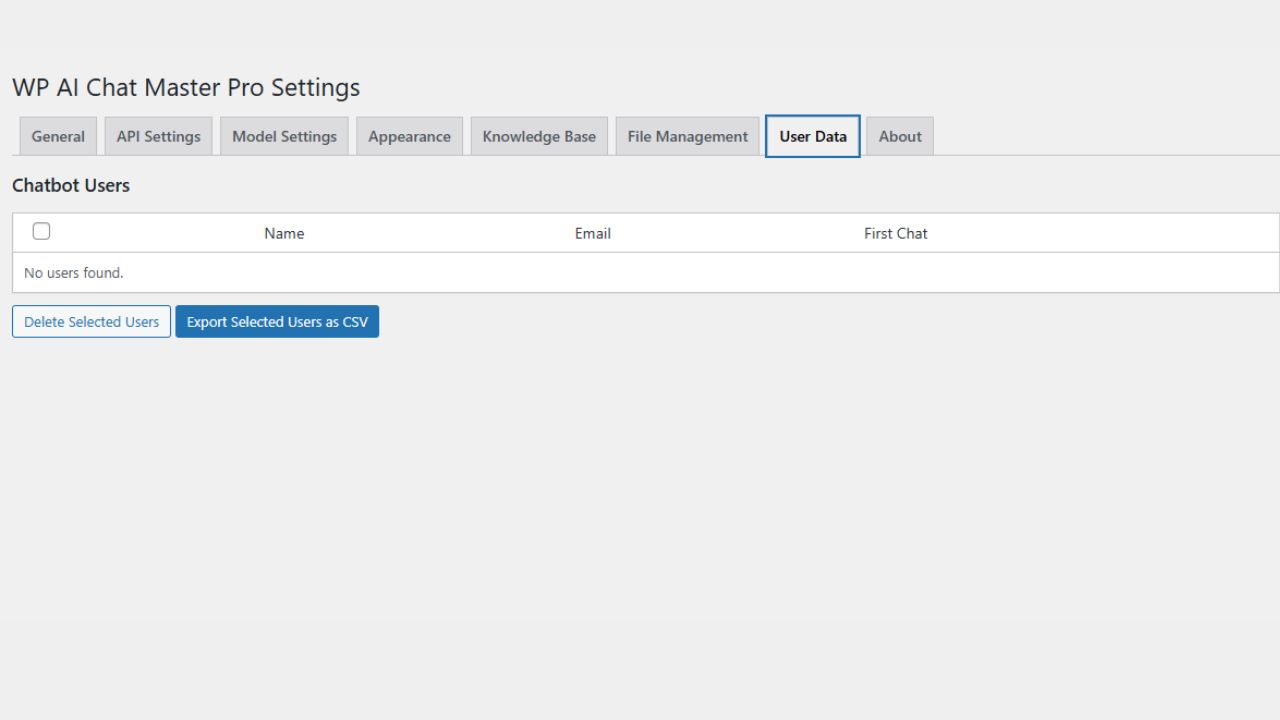The image size is (1280, 720).
Task: Click the empty table area below headers
Action: (640, 272)
